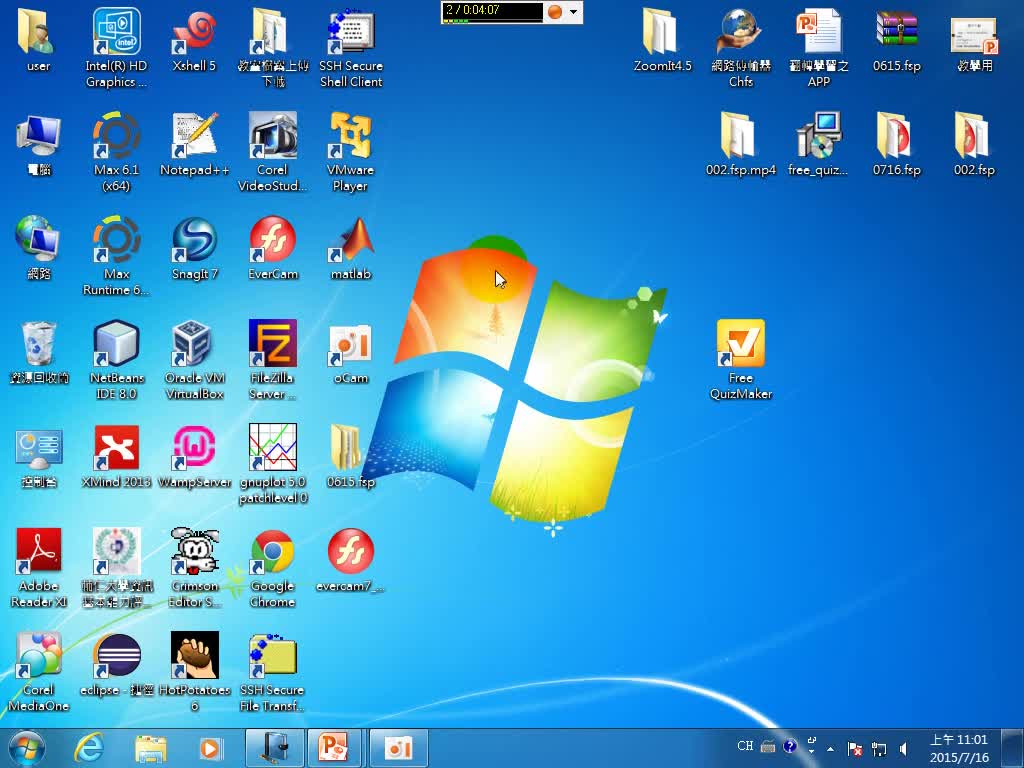Screen dimensions: 1024x768
Task: Click the recorder timer display 2 / 0:04:07
Action: pos(492,11)
